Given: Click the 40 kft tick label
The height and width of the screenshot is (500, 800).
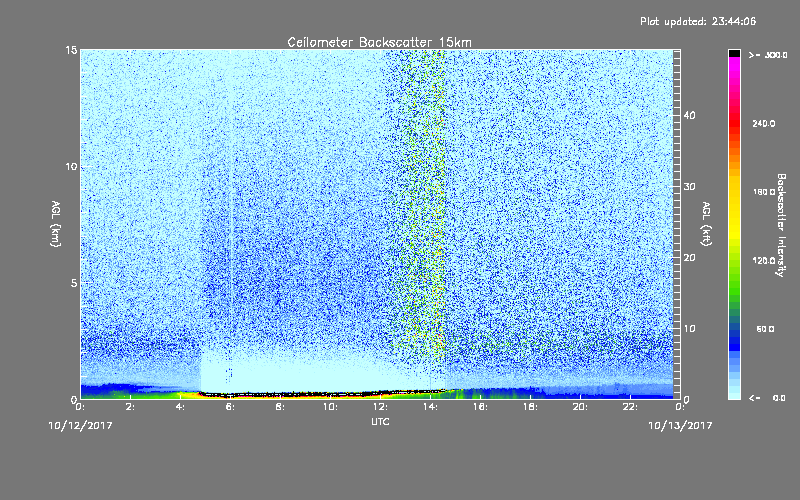Looking at the screenshot, I should tap(689, 115).
